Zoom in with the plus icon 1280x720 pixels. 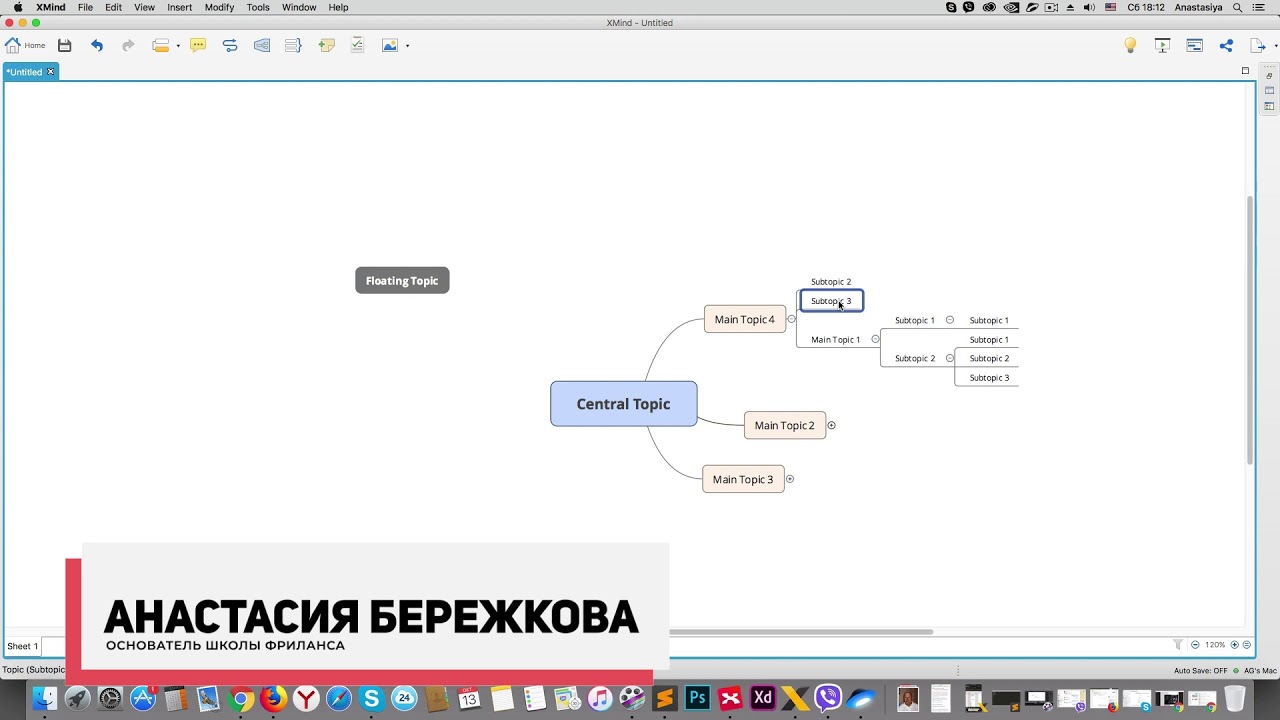click(1235, 645)
